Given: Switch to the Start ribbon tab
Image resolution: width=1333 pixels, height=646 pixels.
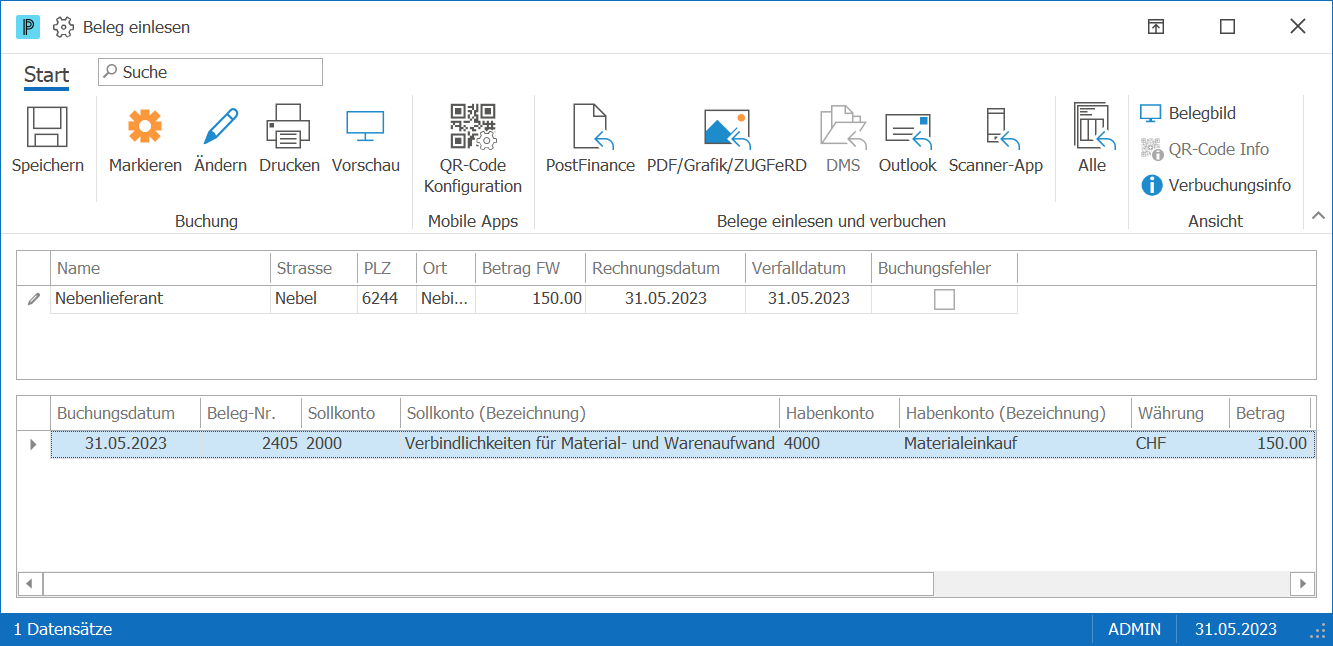Looking at the screenshot, I should click(46, 74).
